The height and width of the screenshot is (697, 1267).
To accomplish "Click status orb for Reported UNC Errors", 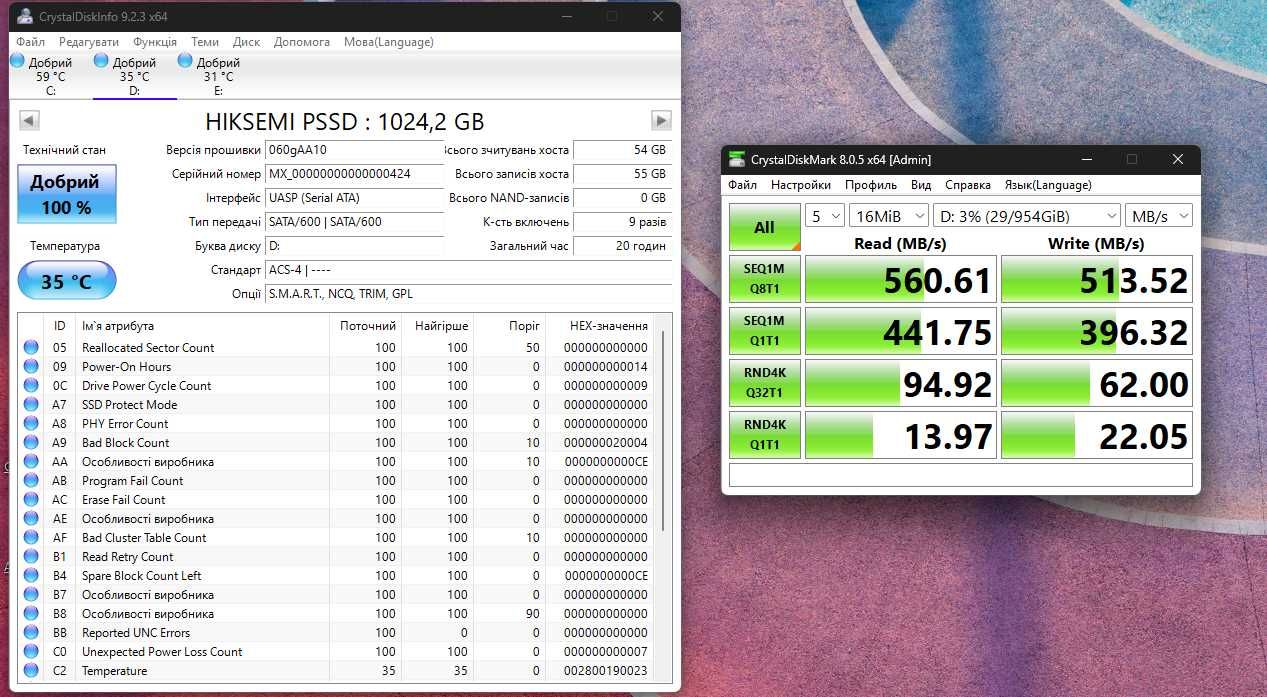I will 31,633.
